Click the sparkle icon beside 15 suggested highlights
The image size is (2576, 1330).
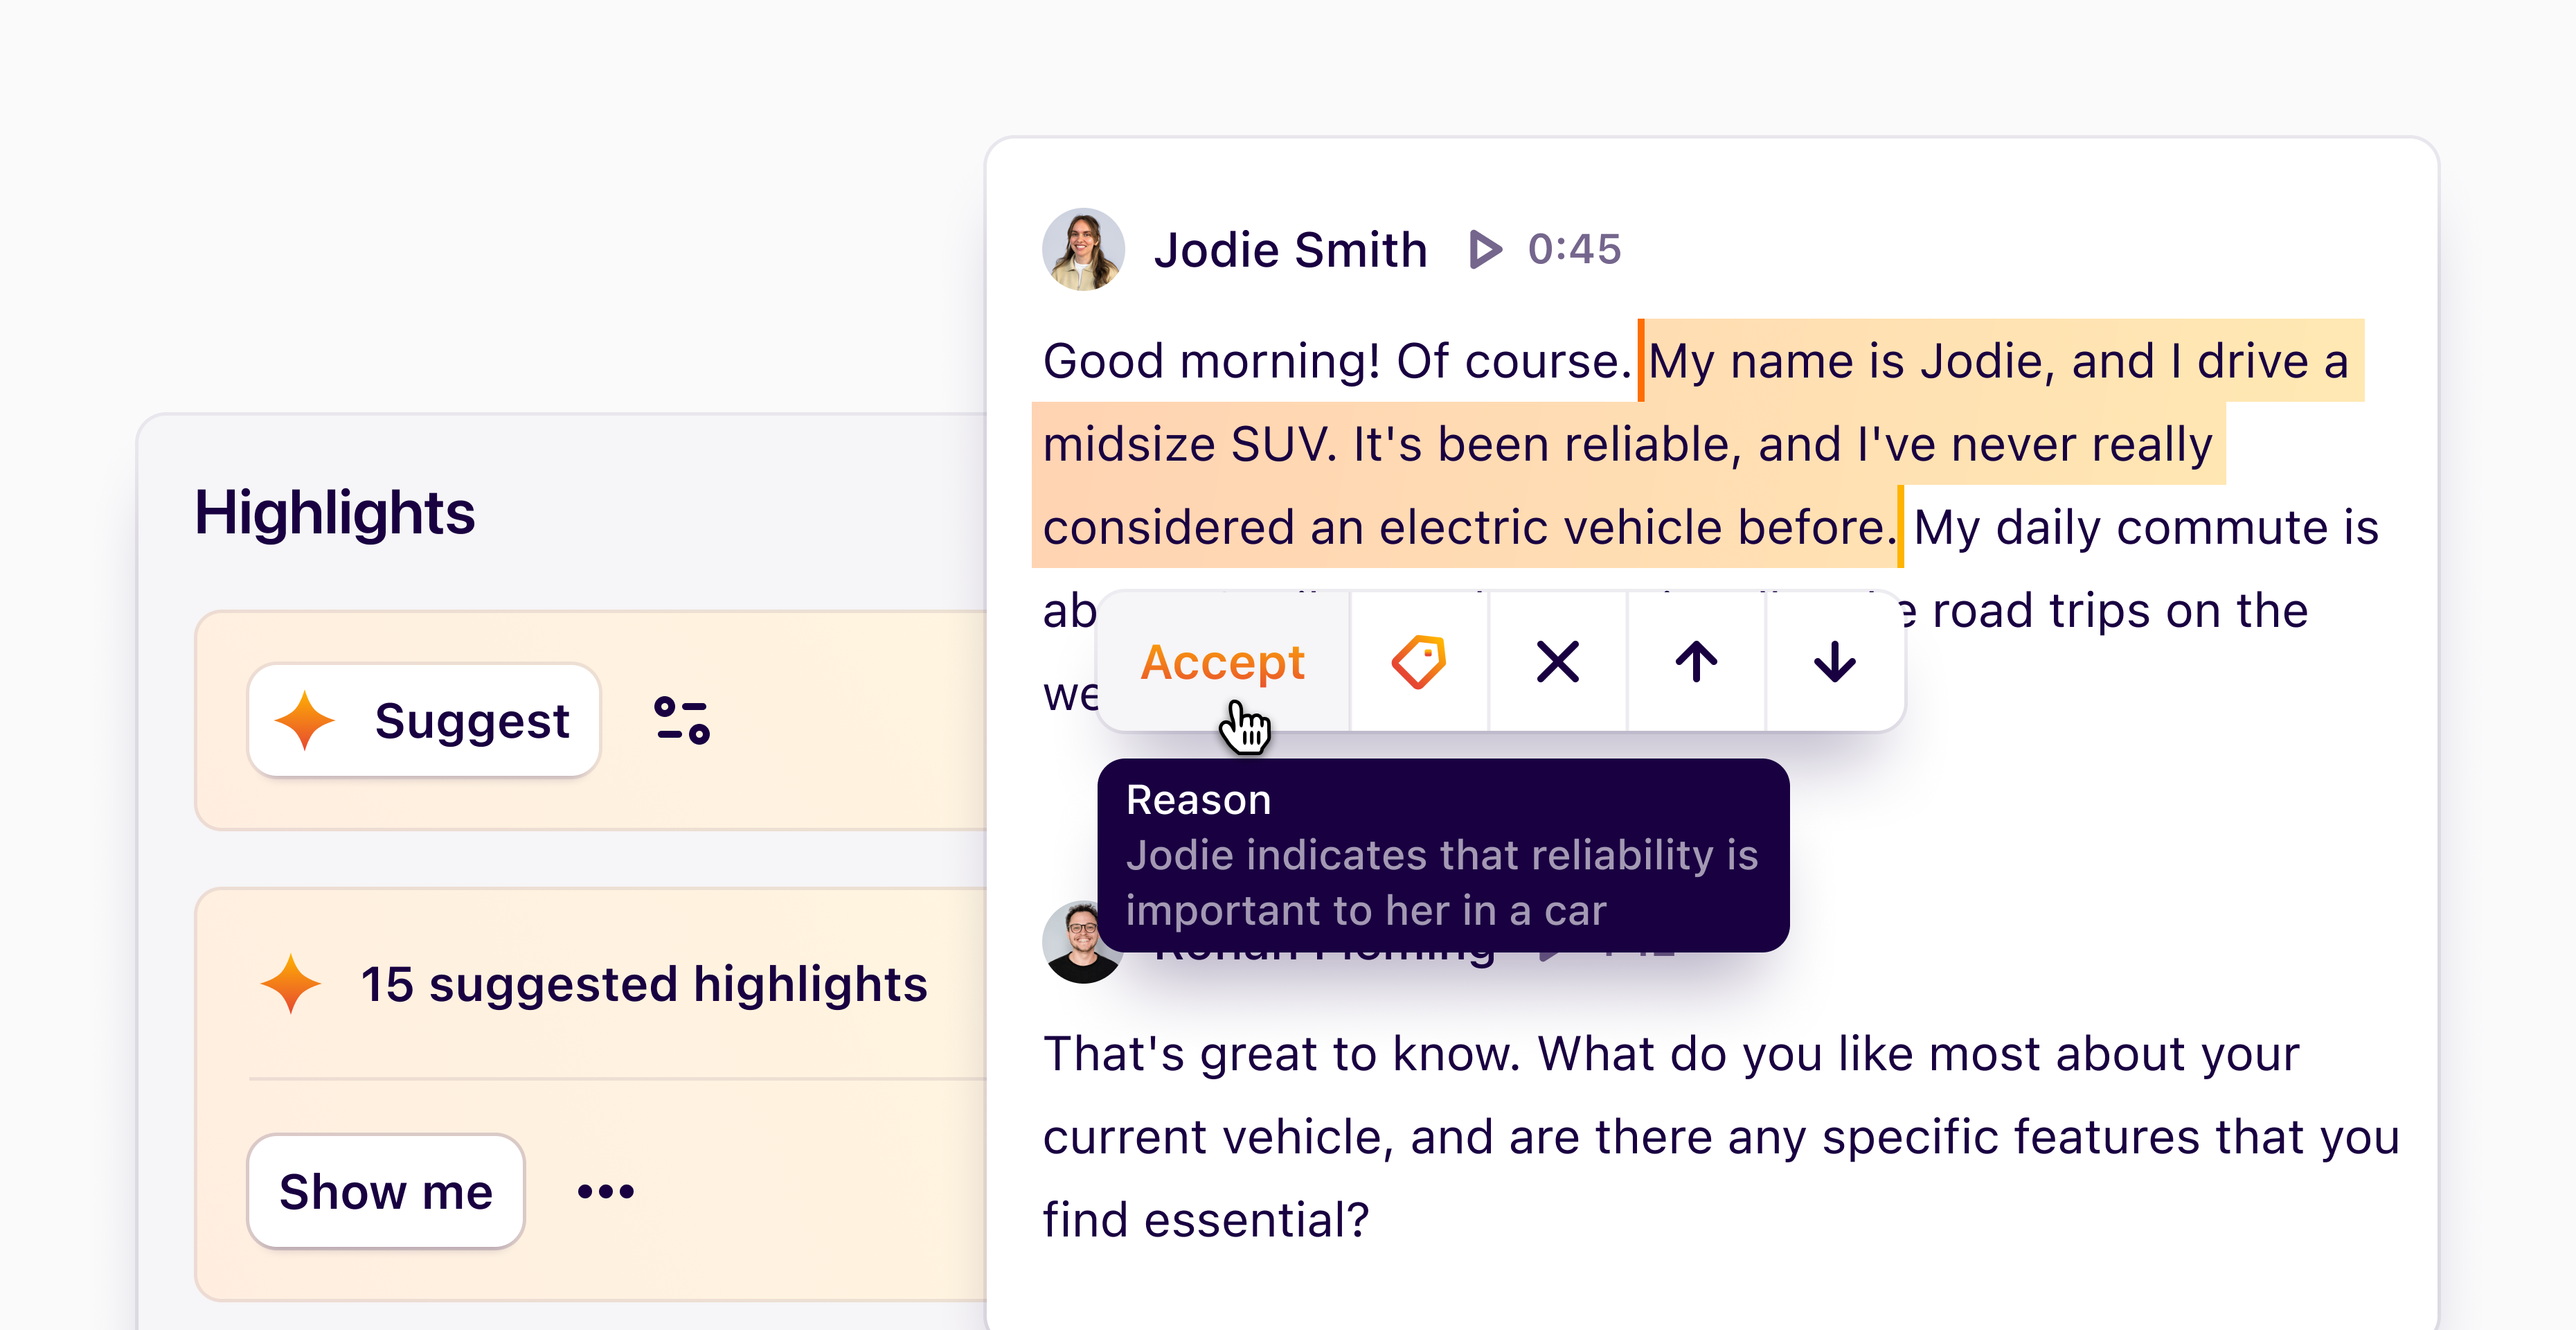tap(290, 984)
